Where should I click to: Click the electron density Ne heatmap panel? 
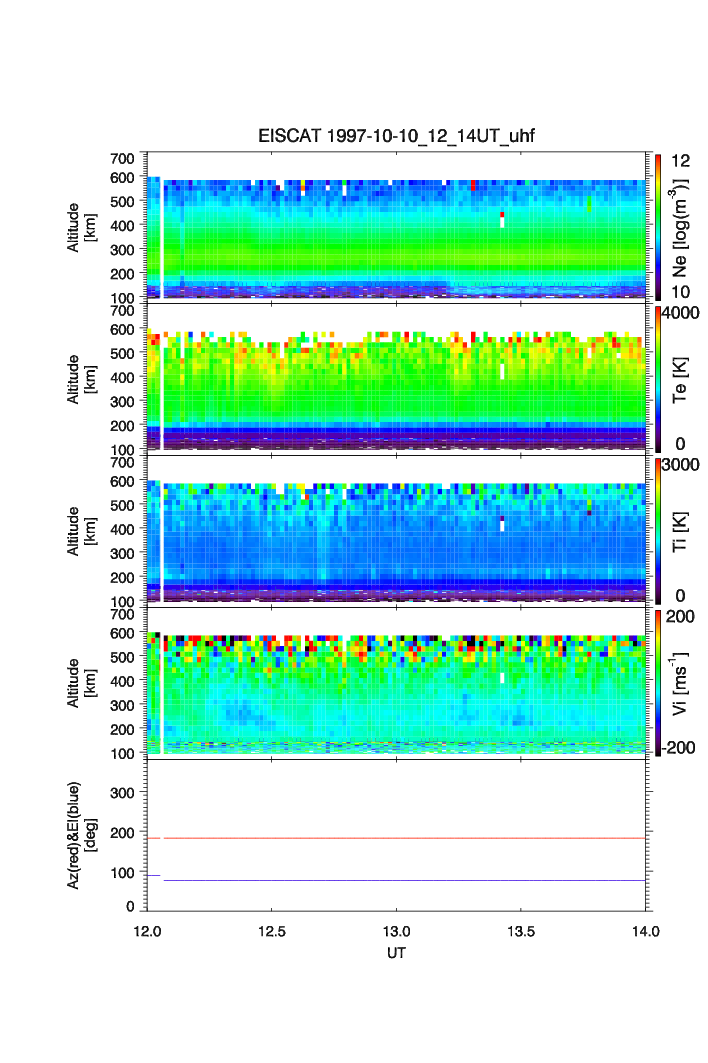(x=396, y=226)
